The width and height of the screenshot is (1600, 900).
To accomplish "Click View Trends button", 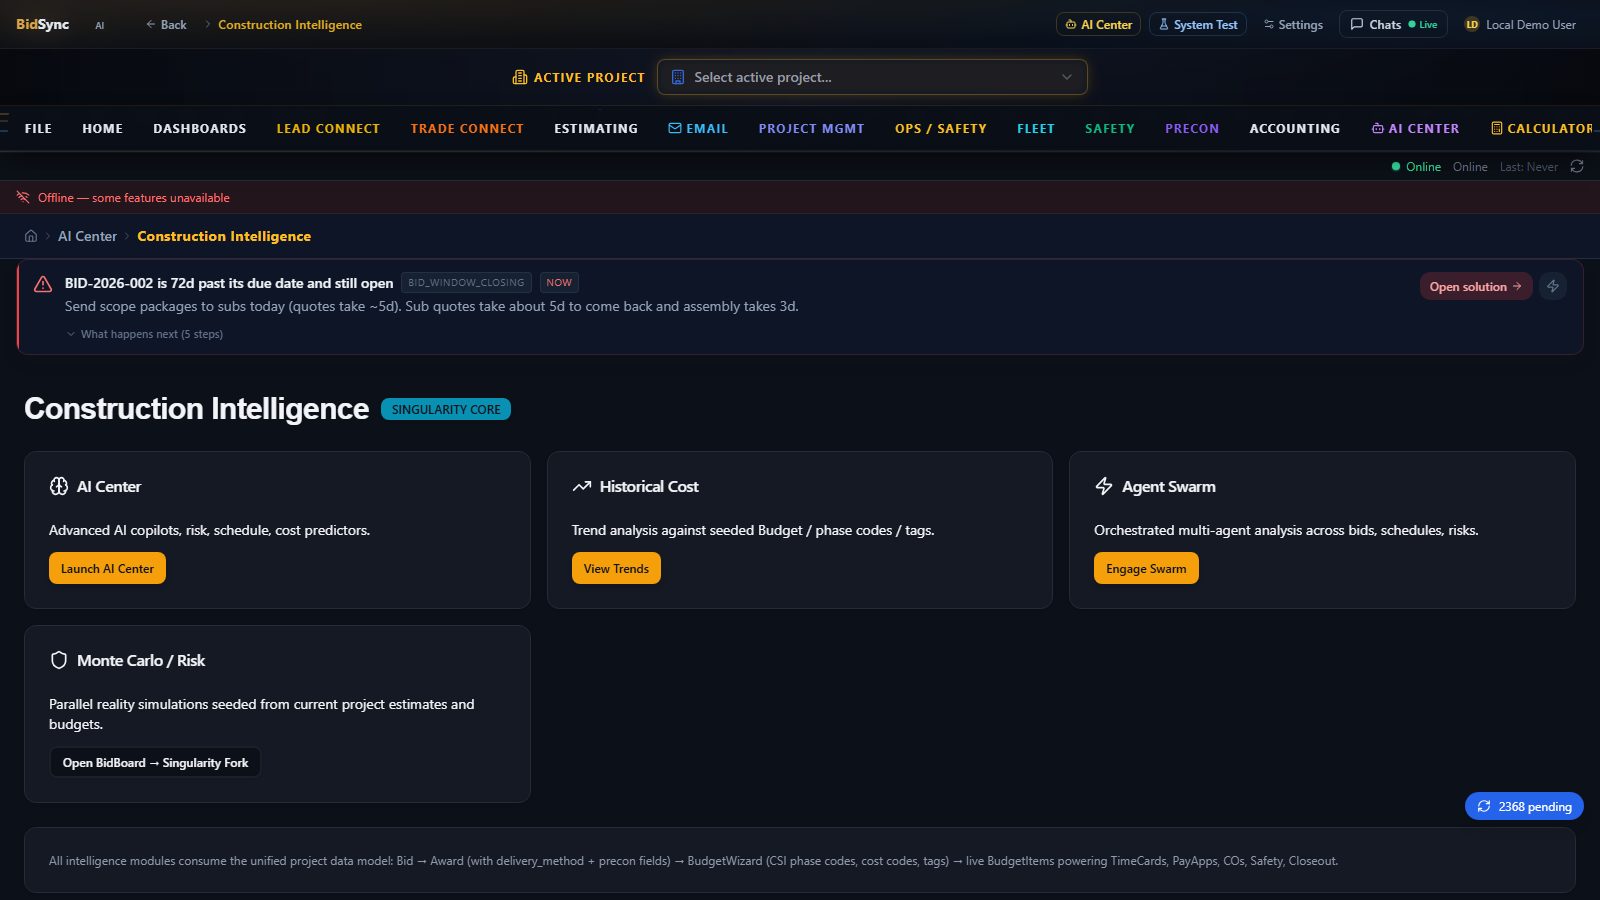I will 616,568.
